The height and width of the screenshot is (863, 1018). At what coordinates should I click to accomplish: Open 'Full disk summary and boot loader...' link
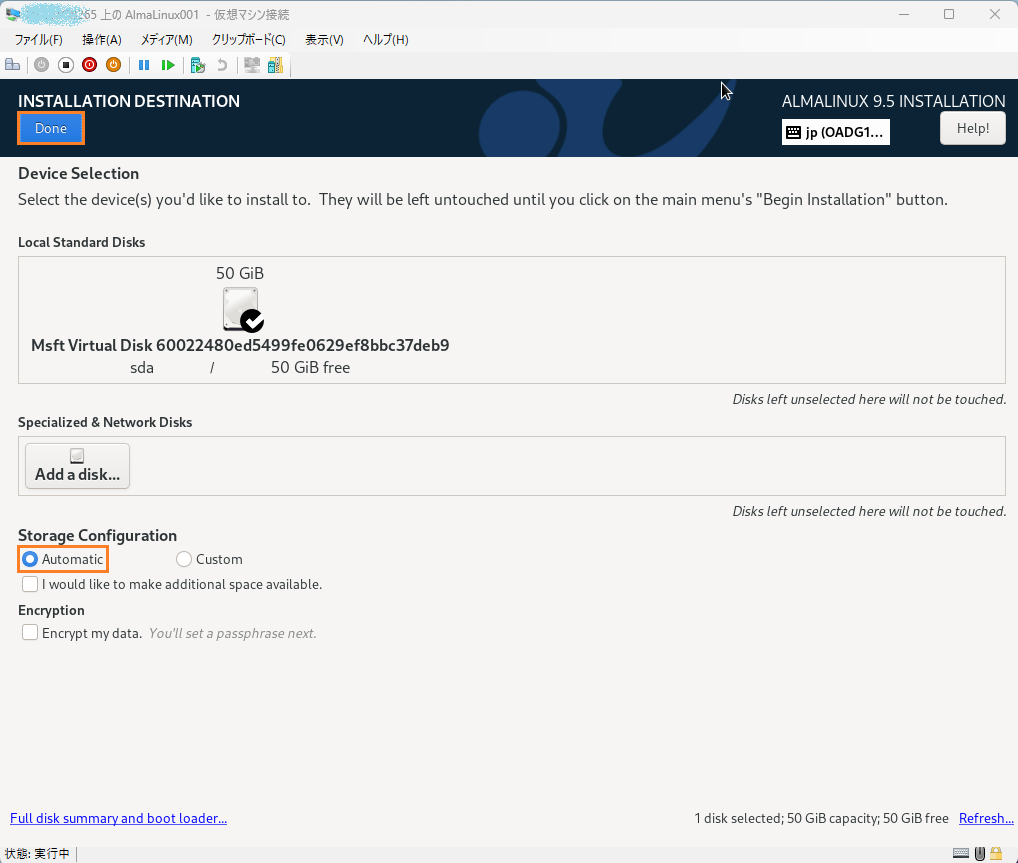[x=118, y=818]
